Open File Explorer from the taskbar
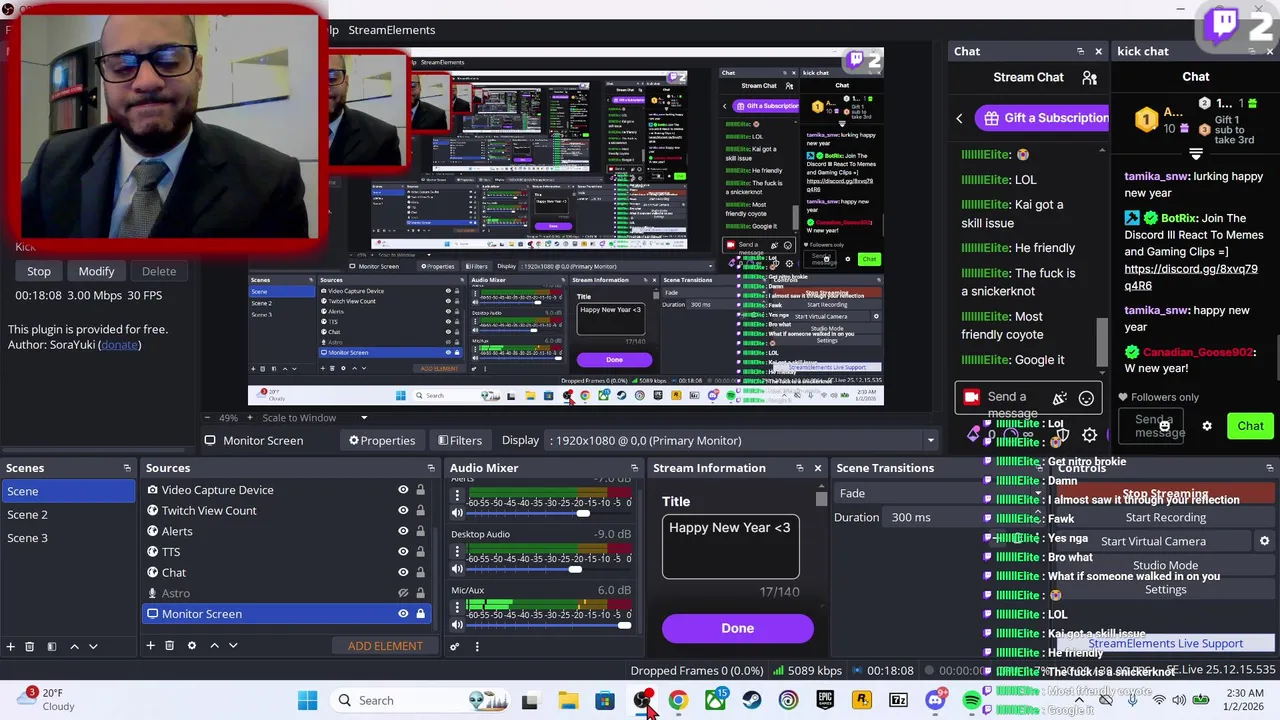The height and width of the screenshot is (720, 1280). pyautogui.click(x=567, y=701)
